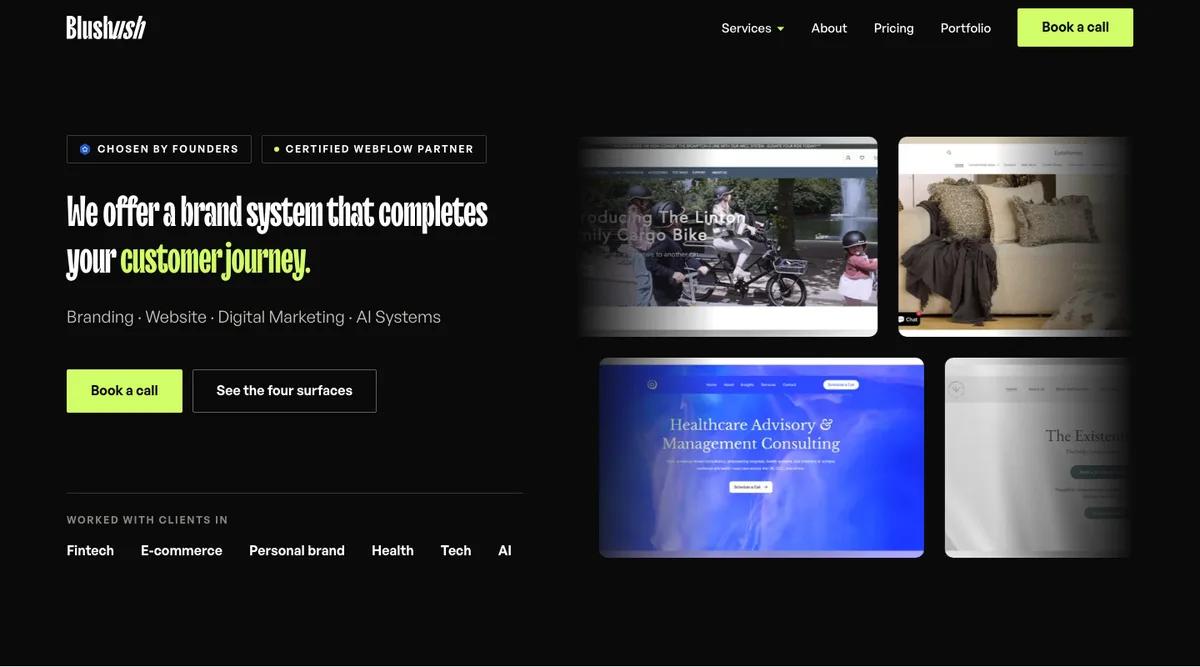Open the Portfolio nav link
The width and height of the screenshot is (1200, 667).
point(965,28)
